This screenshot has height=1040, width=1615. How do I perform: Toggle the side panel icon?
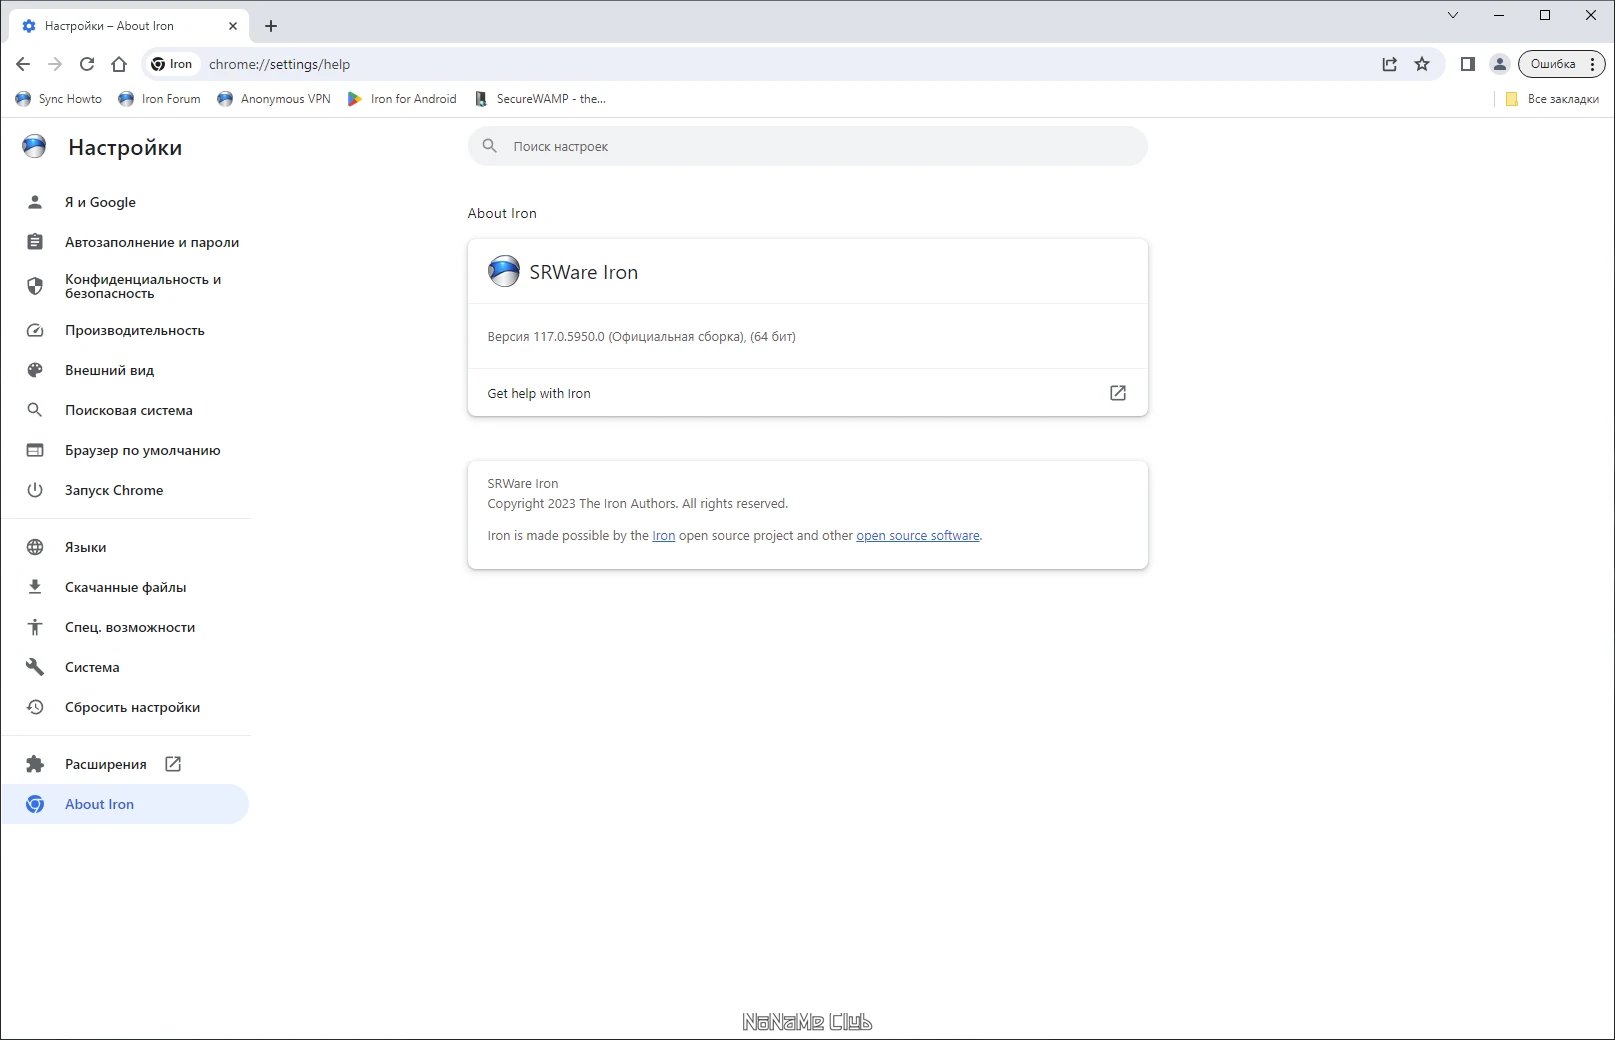1468,64
